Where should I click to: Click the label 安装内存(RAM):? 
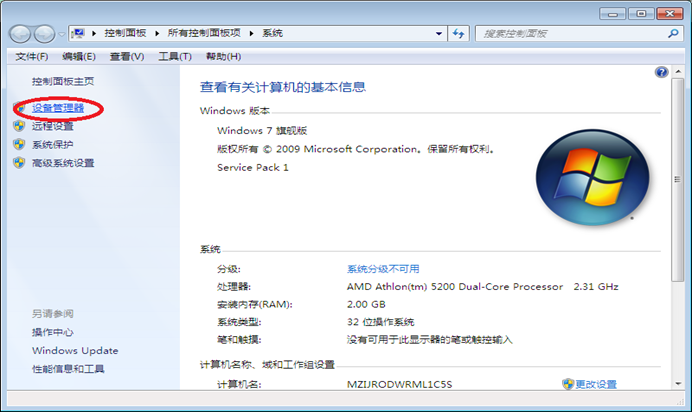(255, 304)
